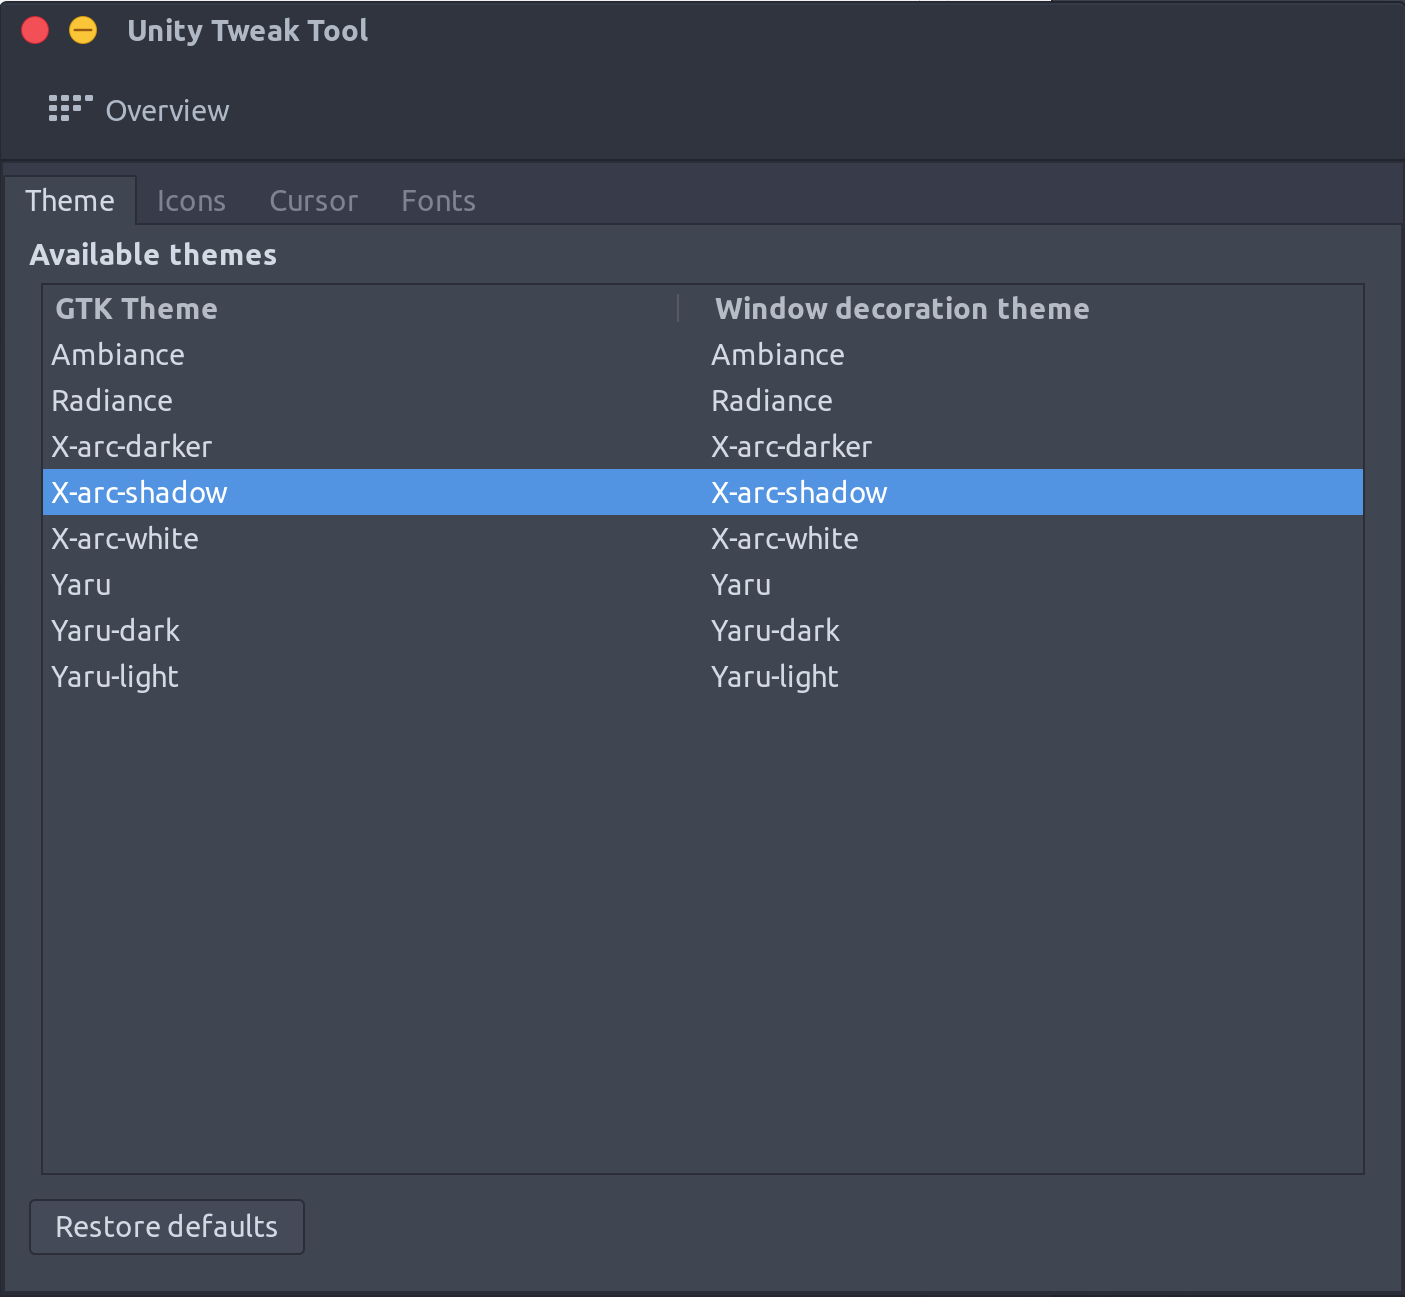Pick X-arc-white GTK theme
The width and height of the screenshot is (1405, 1297).
point(125,539)
